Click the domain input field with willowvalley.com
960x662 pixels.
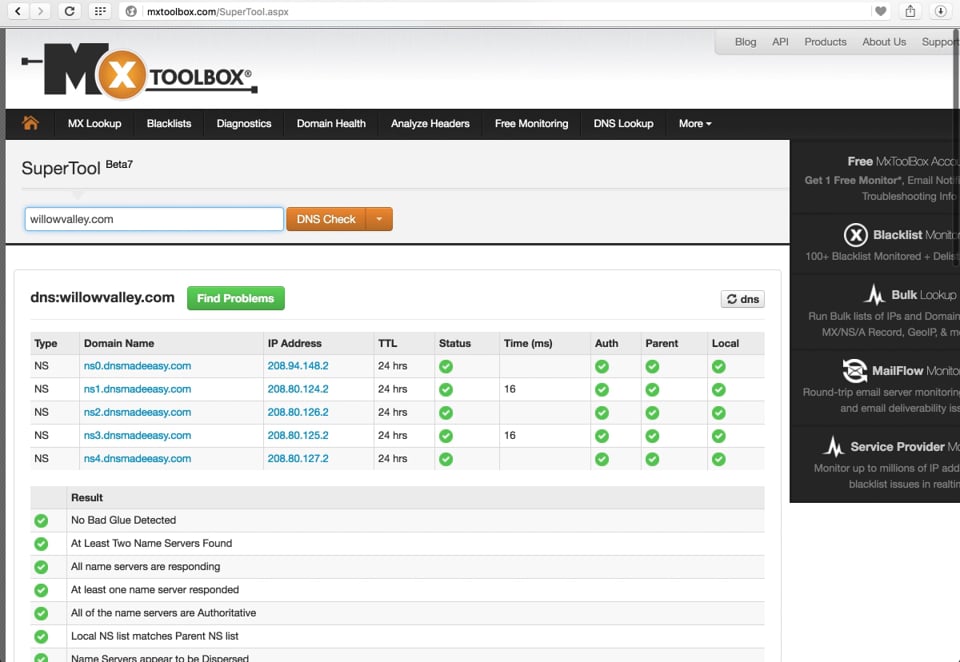point(154,219)
